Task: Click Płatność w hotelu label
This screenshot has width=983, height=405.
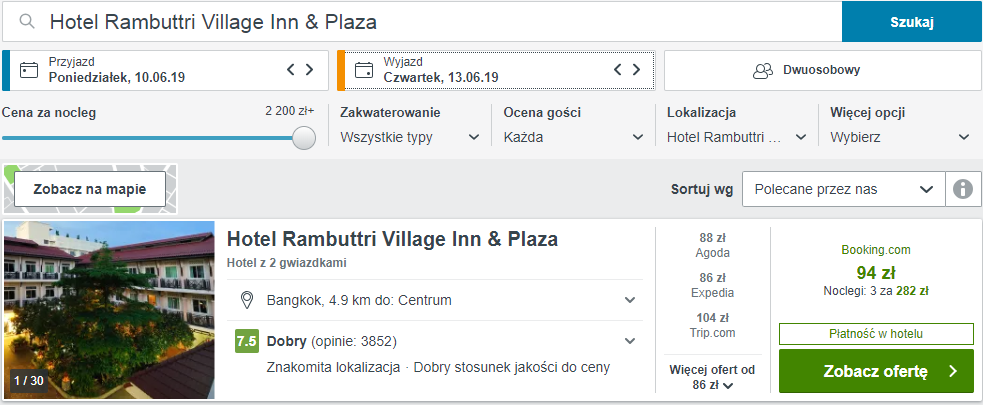Action: (876, 334)
